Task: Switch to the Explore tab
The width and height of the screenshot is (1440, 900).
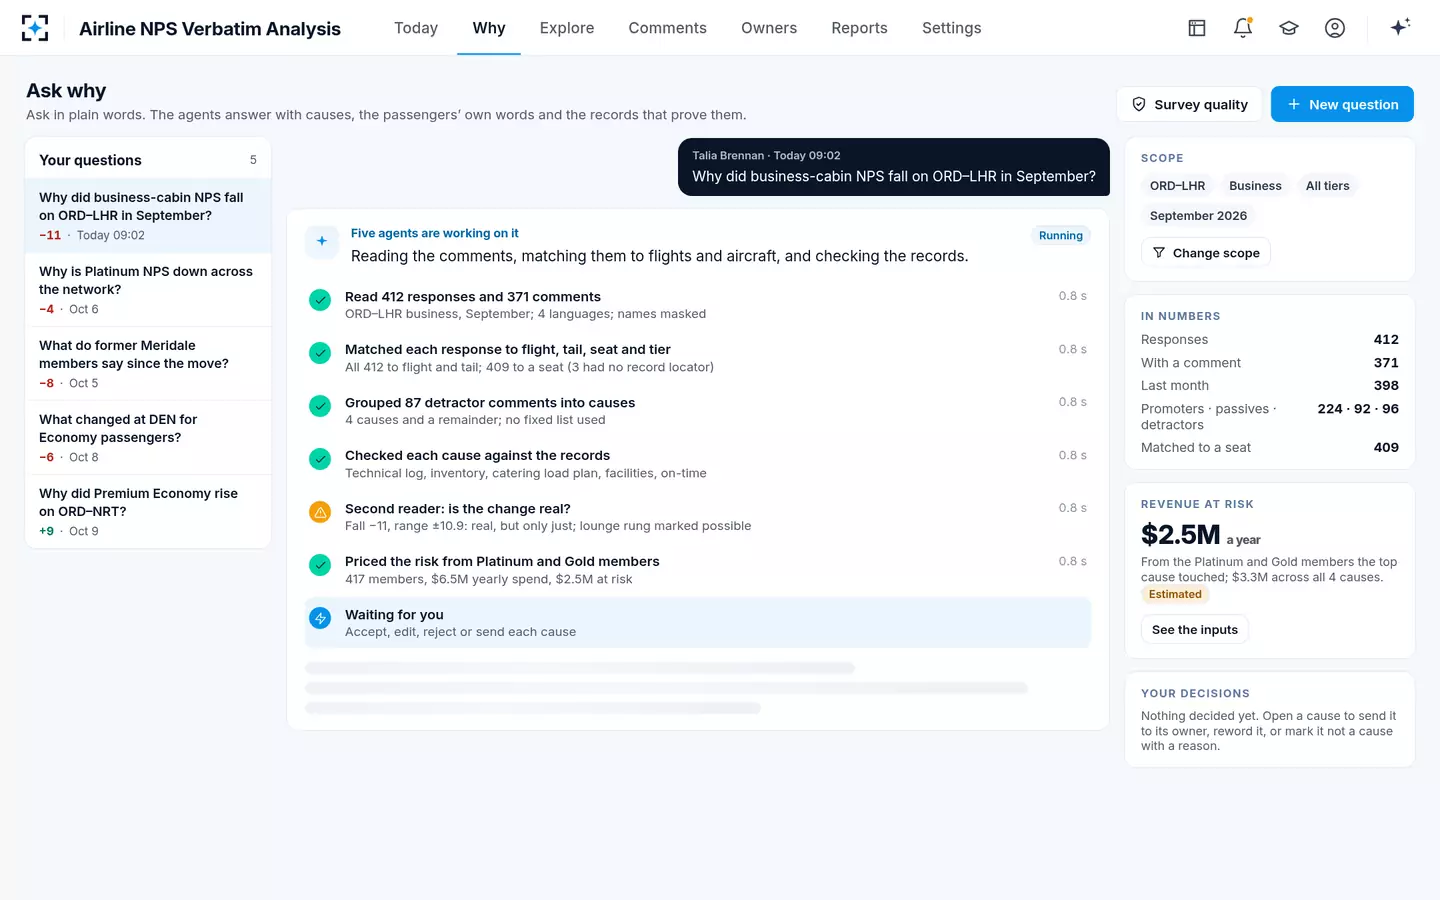Action: (x=567, y=28)
